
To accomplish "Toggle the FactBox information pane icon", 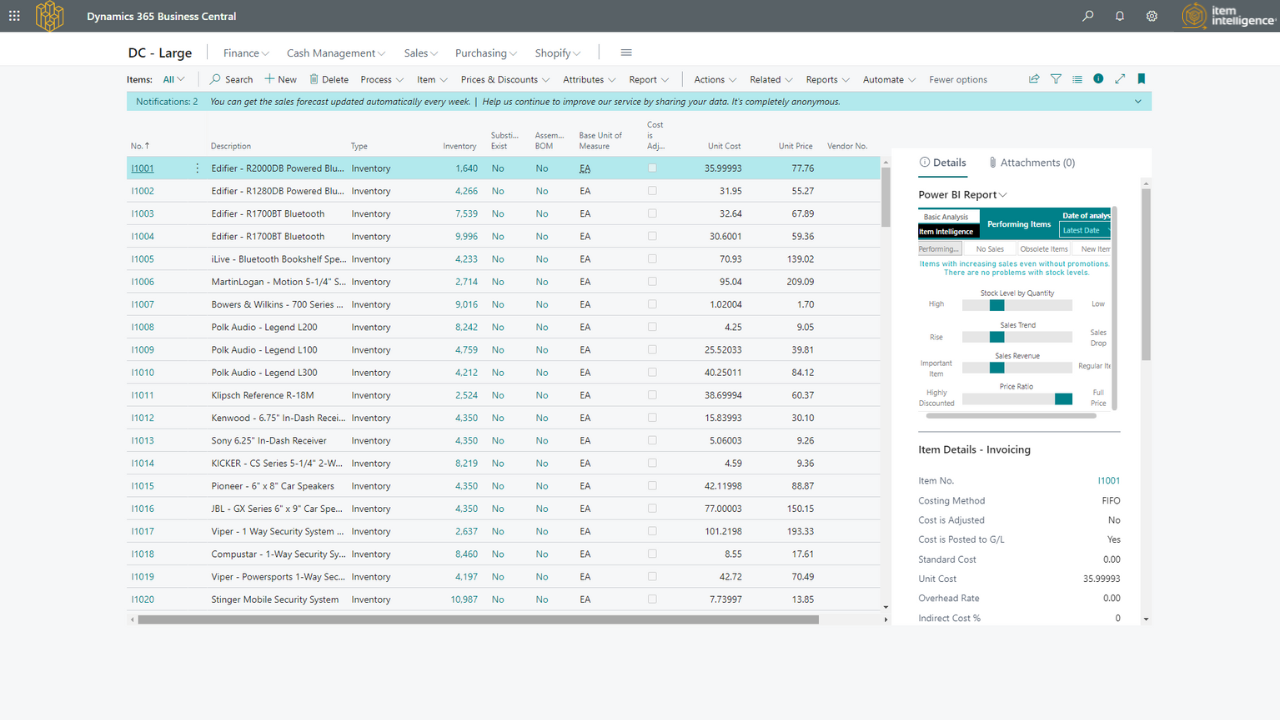I will pos(1098,79).
